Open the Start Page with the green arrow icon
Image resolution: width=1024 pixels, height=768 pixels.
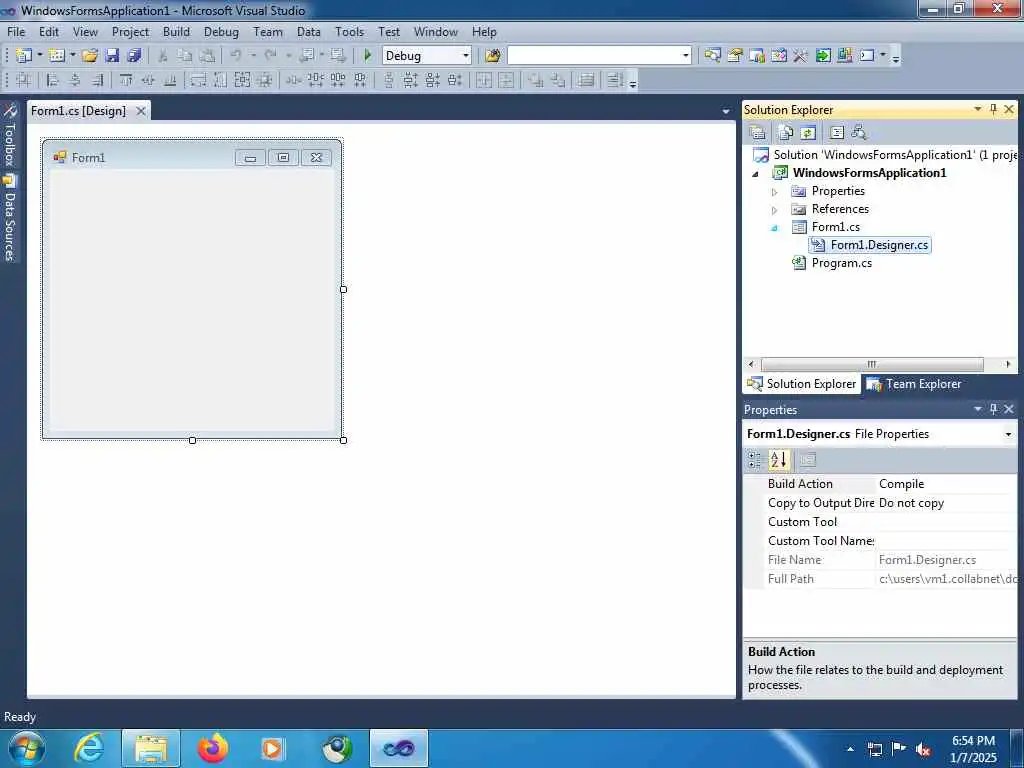[x=823, y=56]
